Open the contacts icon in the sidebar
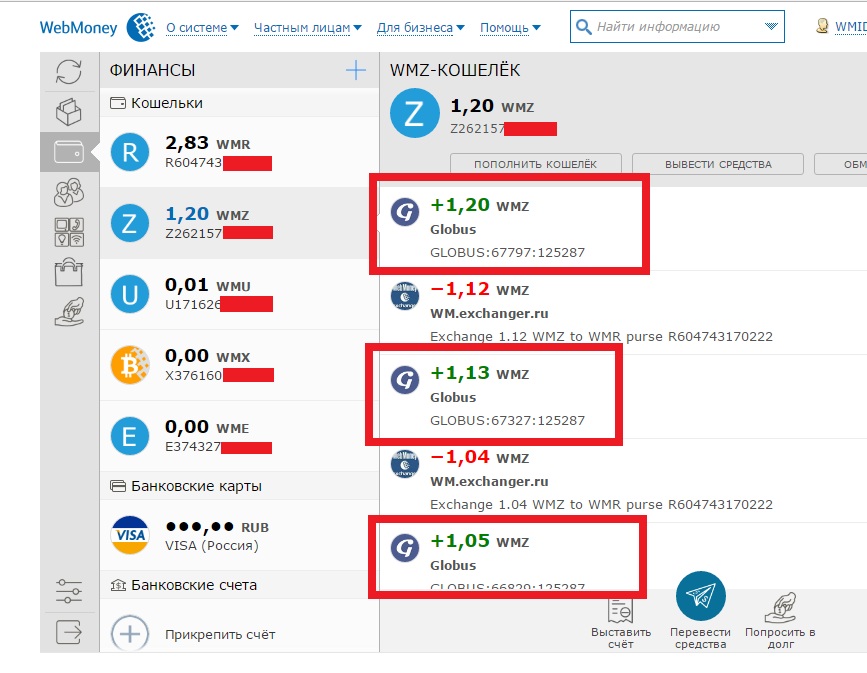The image size is (867, 673). point(69,192)
